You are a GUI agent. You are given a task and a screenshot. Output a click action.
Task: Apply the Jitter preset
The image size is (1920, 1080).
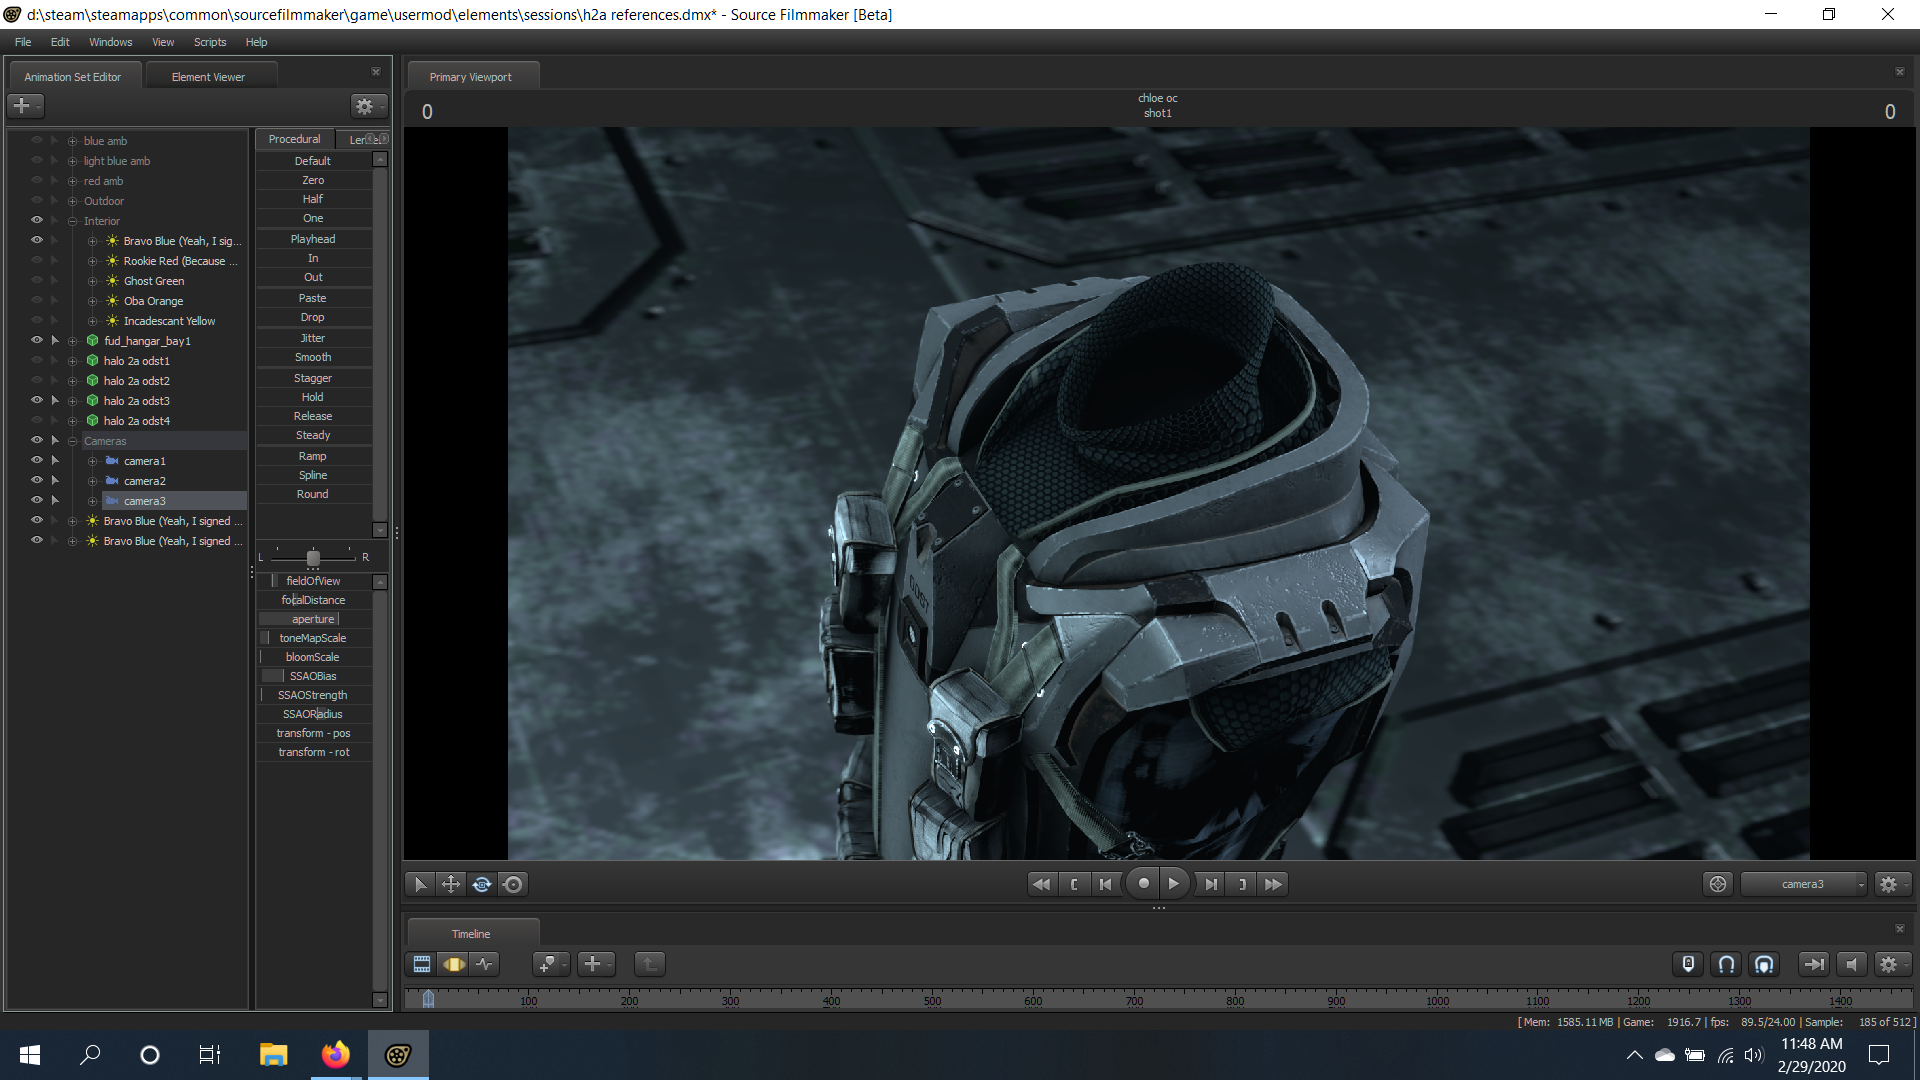coord(313,338)
